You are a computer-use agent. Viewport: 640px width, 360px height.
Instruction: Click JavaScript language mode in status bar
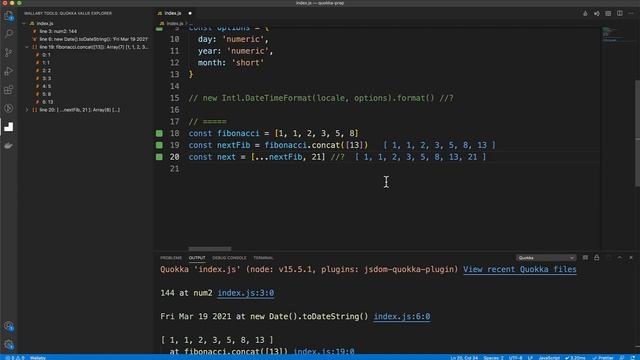coord(549,358)
